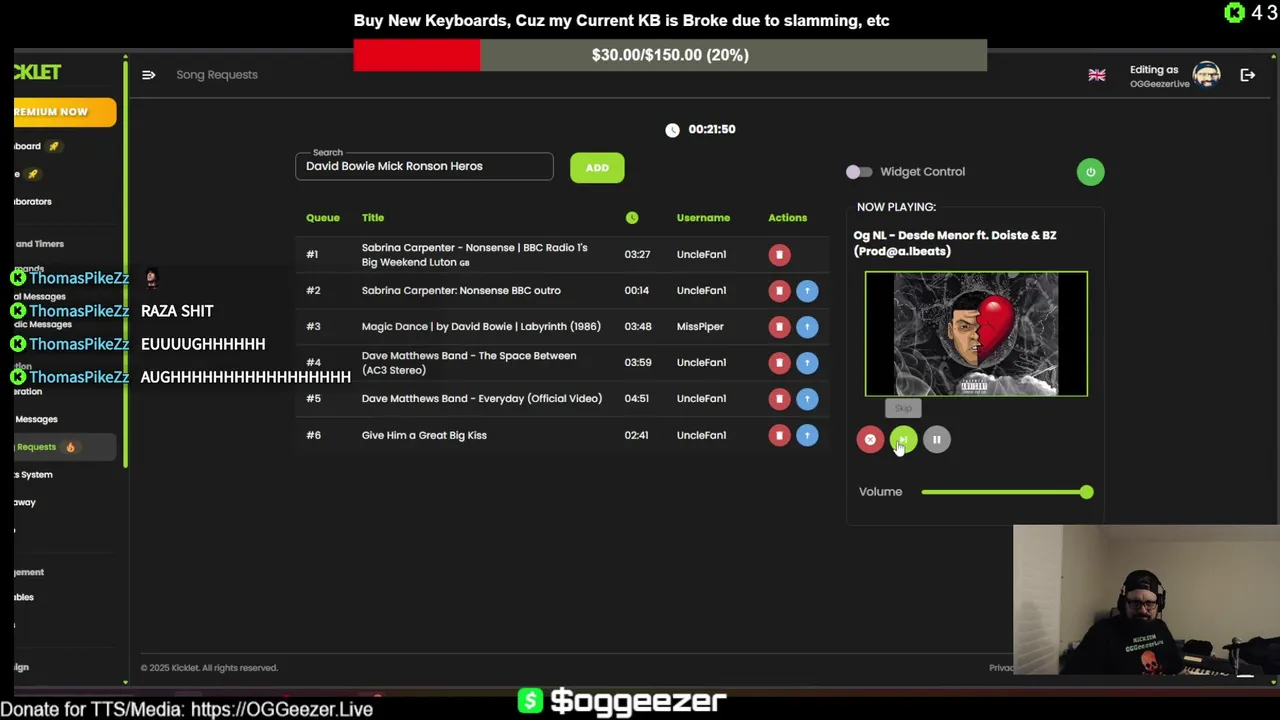Delete The Space Between song request
Viewport: 1280px width, 720px height.
coord(779,363)
